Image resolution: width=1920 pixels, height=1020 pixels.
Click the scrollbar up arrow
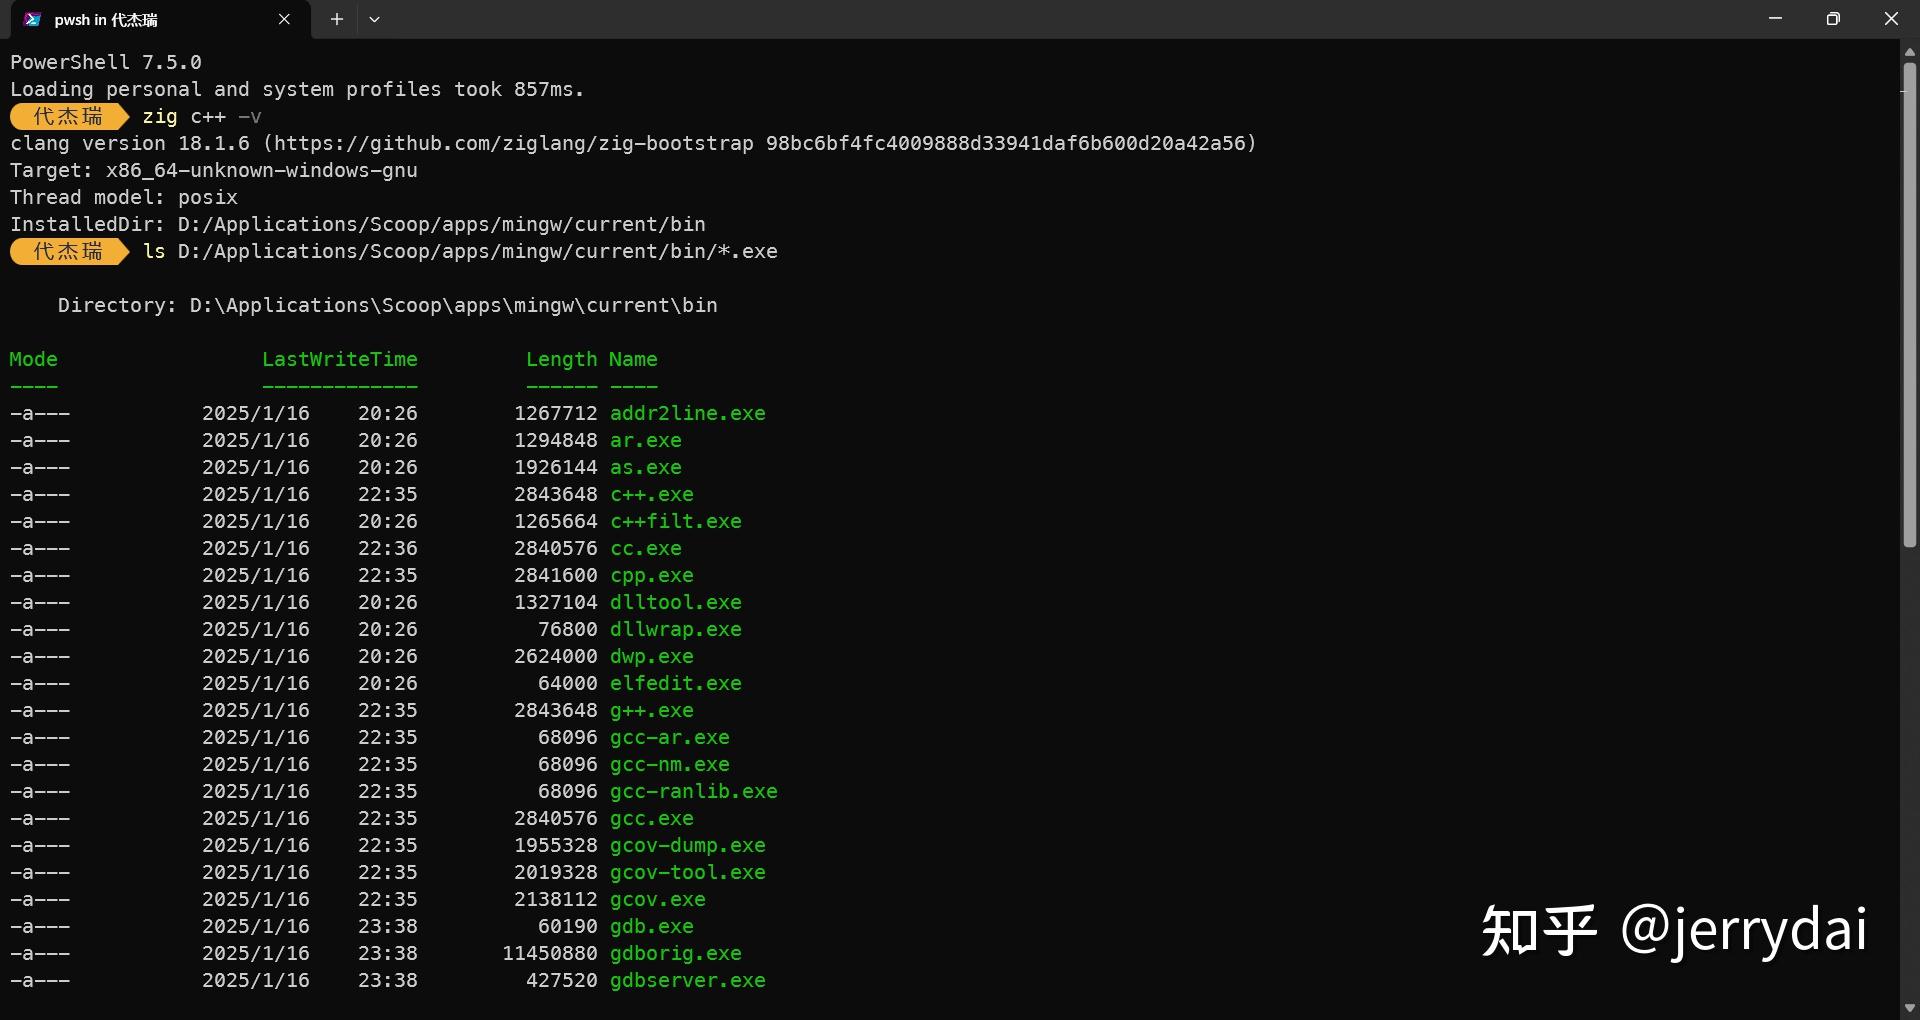[x=1909, y=51]
